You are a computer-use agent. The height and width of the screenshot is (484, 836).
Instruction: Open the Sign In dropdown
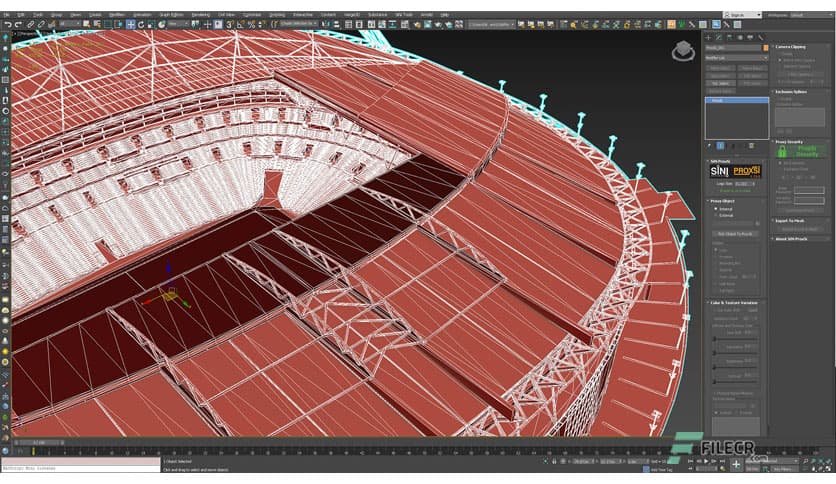tap(743, 15)
